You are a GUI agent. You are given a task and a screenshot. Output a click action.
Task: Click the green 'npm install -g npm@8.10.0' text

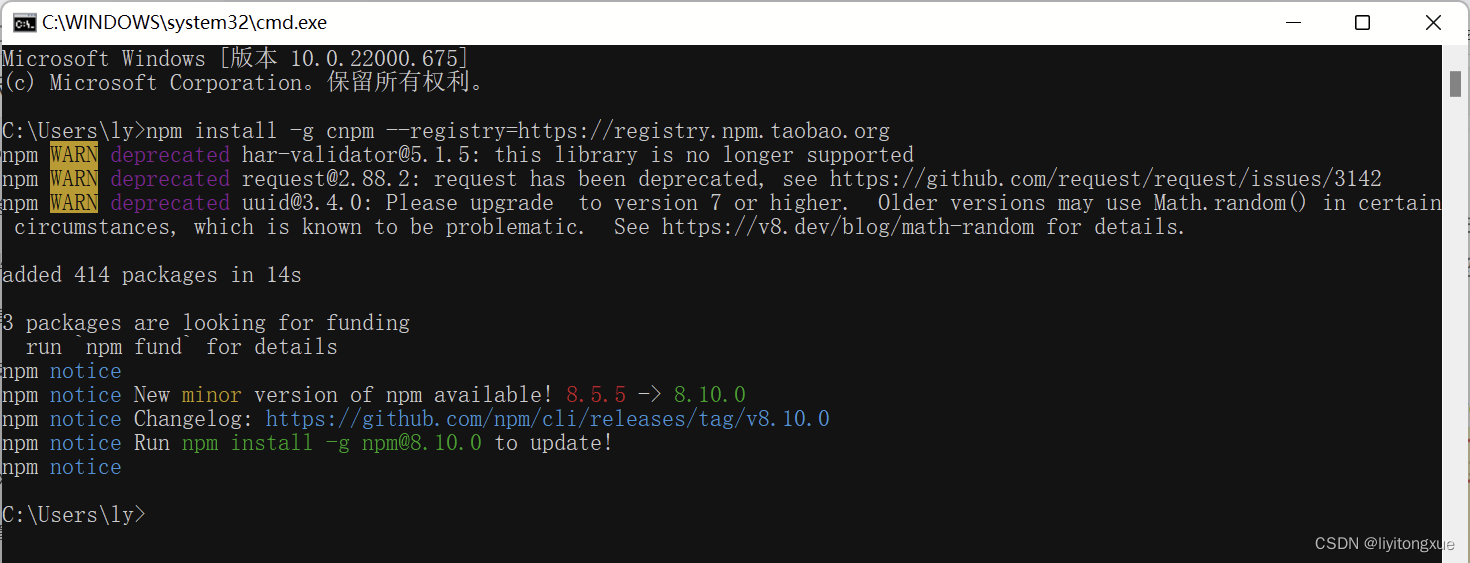(x=332, y=443)
